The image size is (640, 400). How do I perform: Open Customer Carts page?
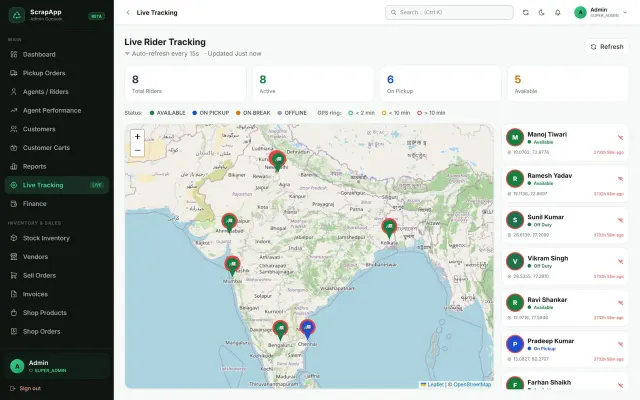57,148
